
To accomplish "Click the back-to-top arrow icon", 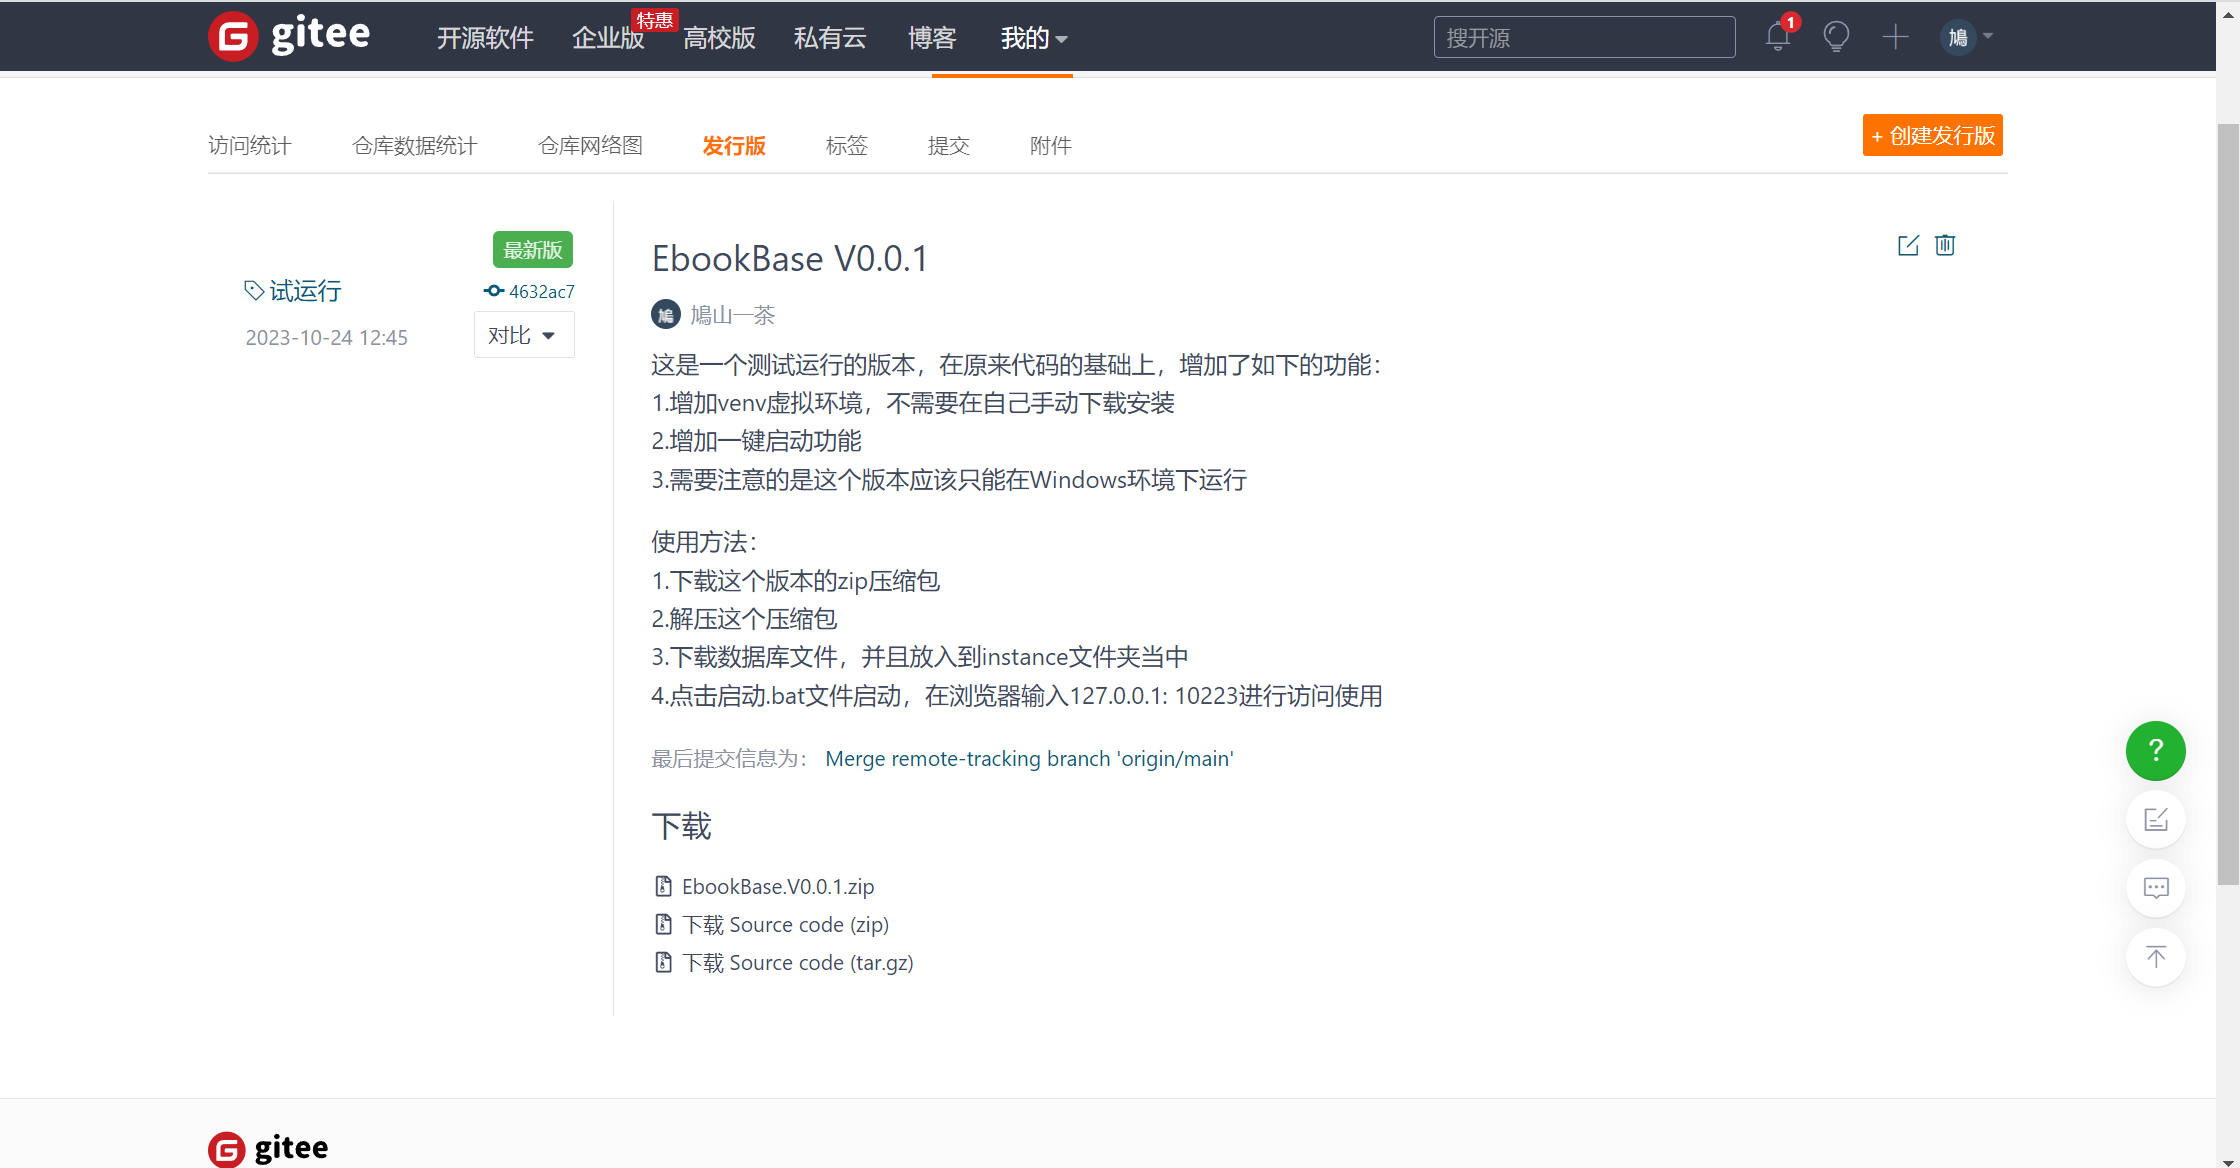I will point(2155,957).
